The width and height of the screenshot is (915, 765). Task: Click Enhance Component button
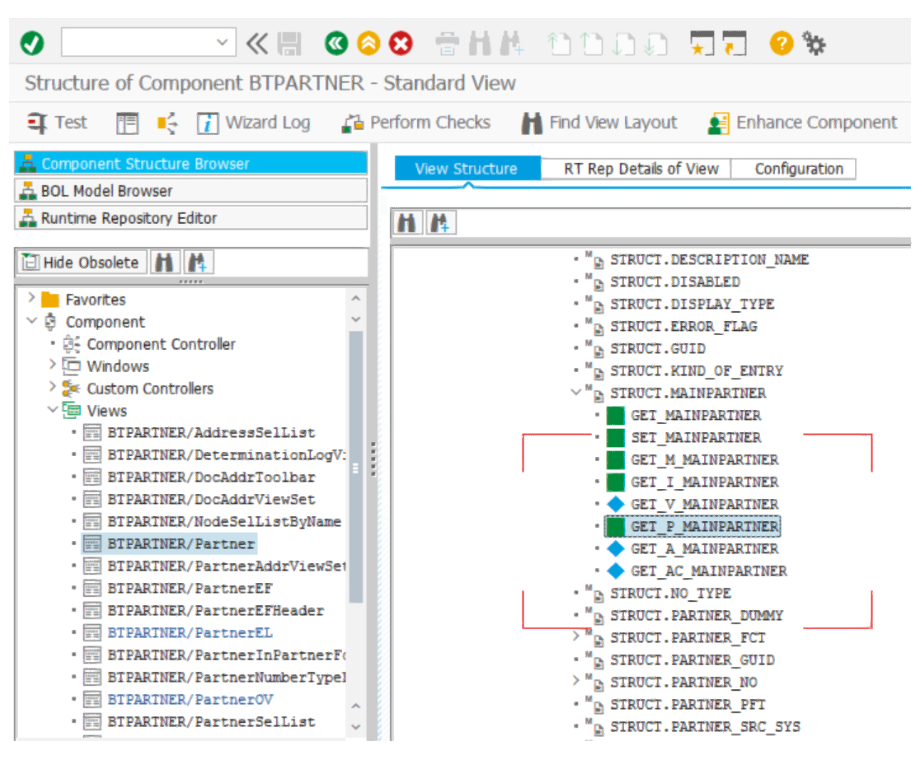tap(802, 123)
